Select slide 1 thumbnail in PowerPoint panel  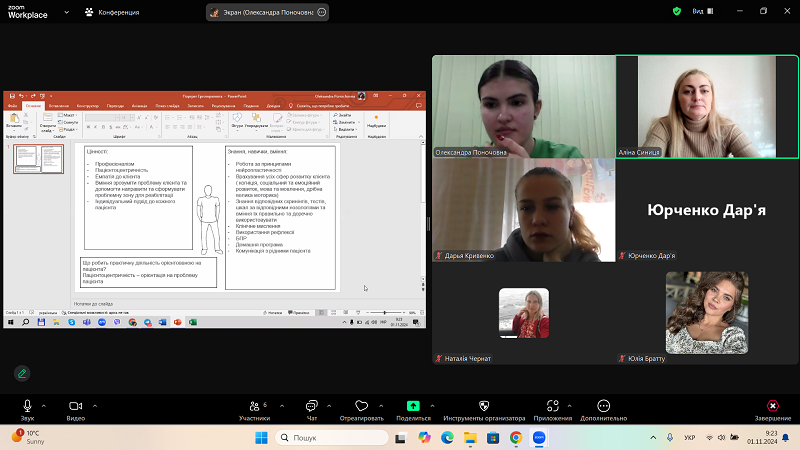point(39,159)
